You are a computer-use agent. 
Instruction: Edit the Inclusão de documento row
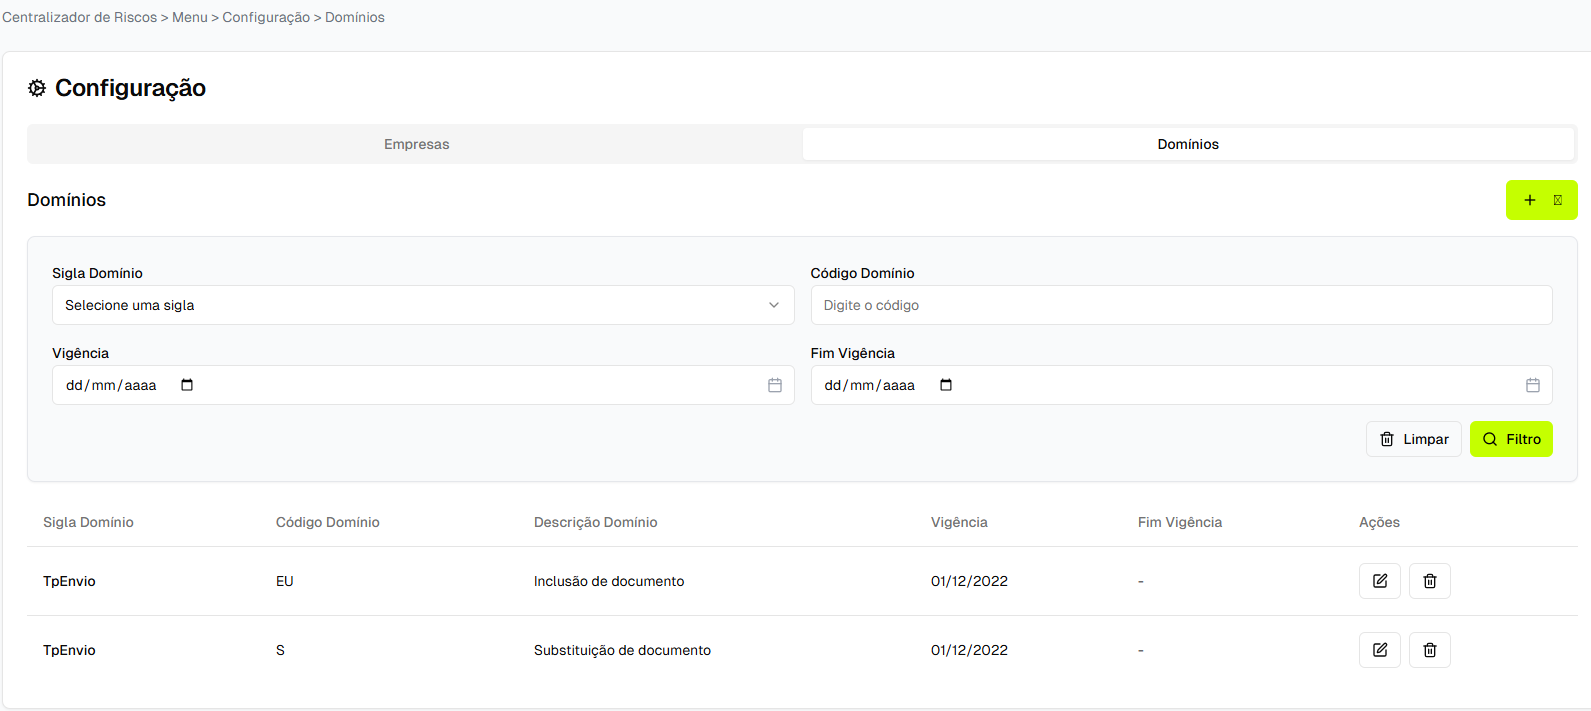[x=1379, y=581]
